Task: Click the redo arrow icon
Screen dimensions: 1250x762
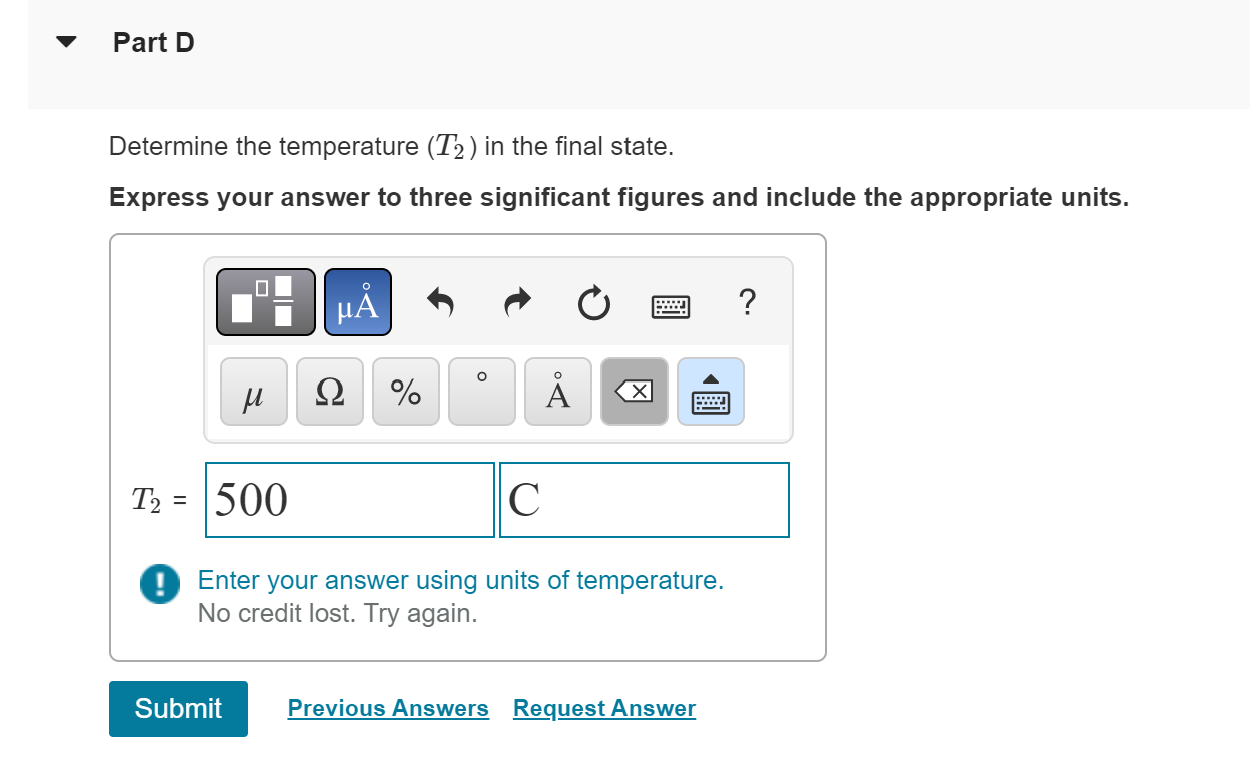Action: coord(516,303)
